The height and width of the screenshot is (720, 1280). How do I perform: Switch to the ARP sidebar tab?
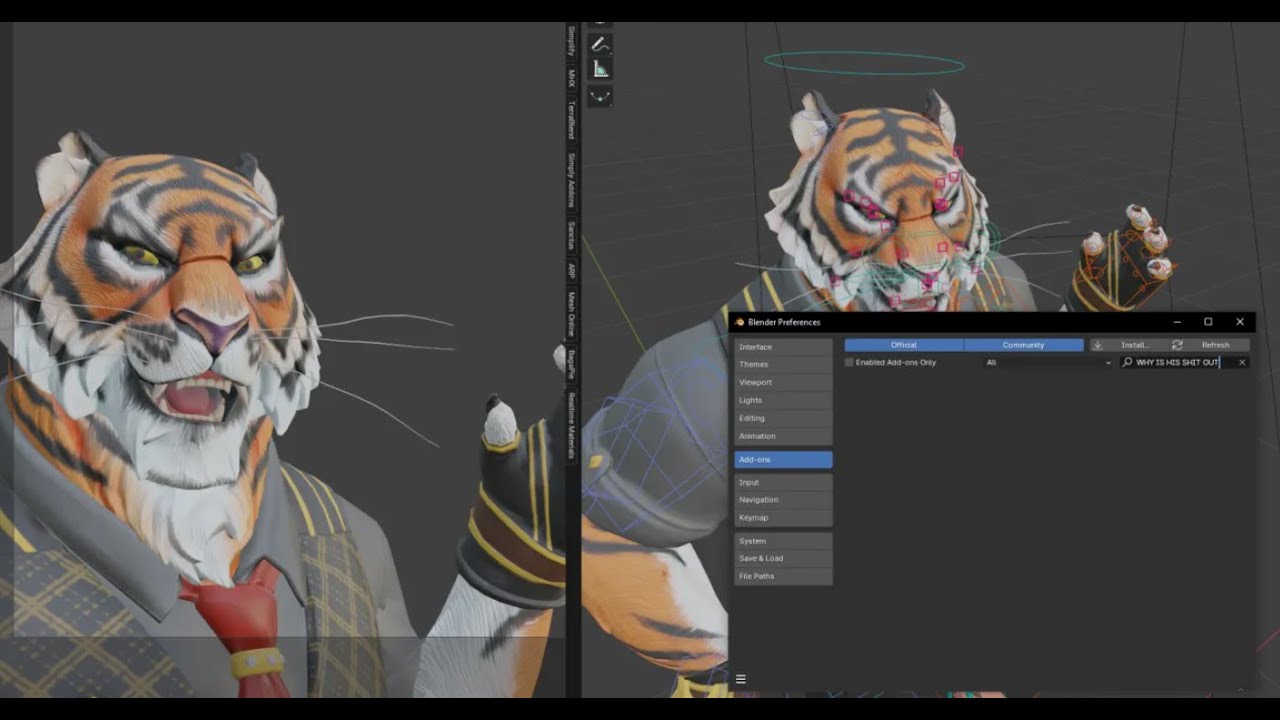tap(572, 270)
